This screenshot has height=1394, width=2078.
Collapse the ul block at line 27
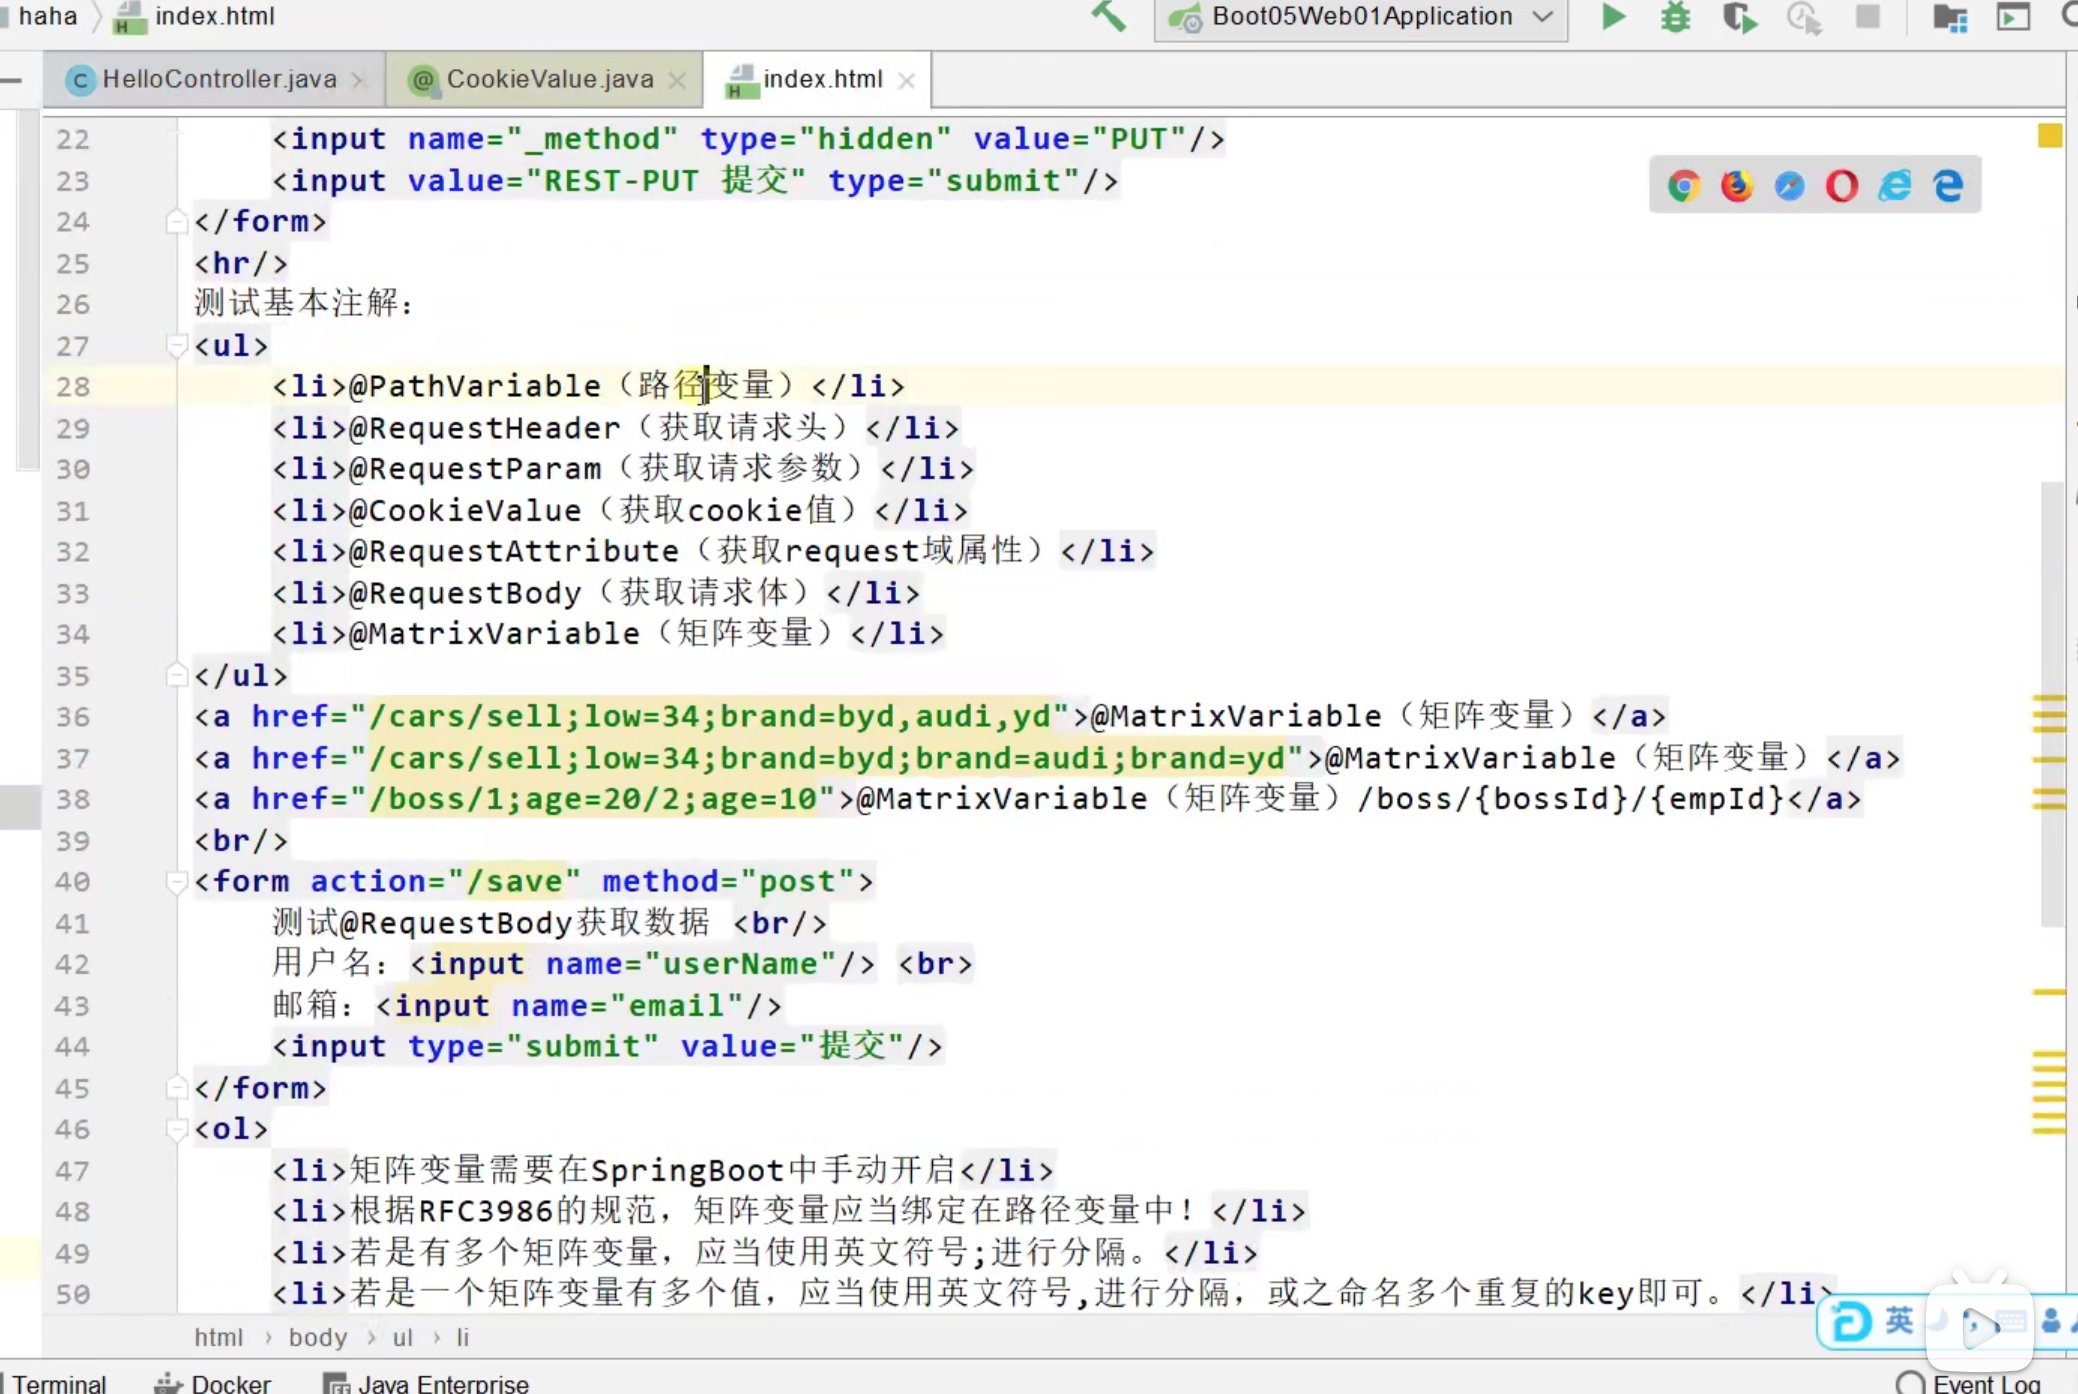click(176, 346)
